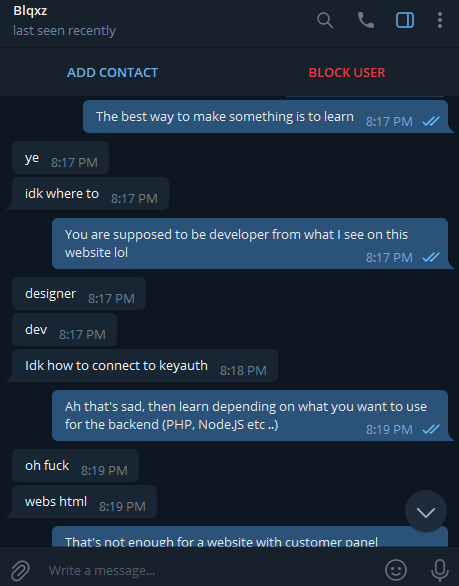459x586 pixels.
Task: Select the 'webs html' message bubble
Action: tap(84, 502)
